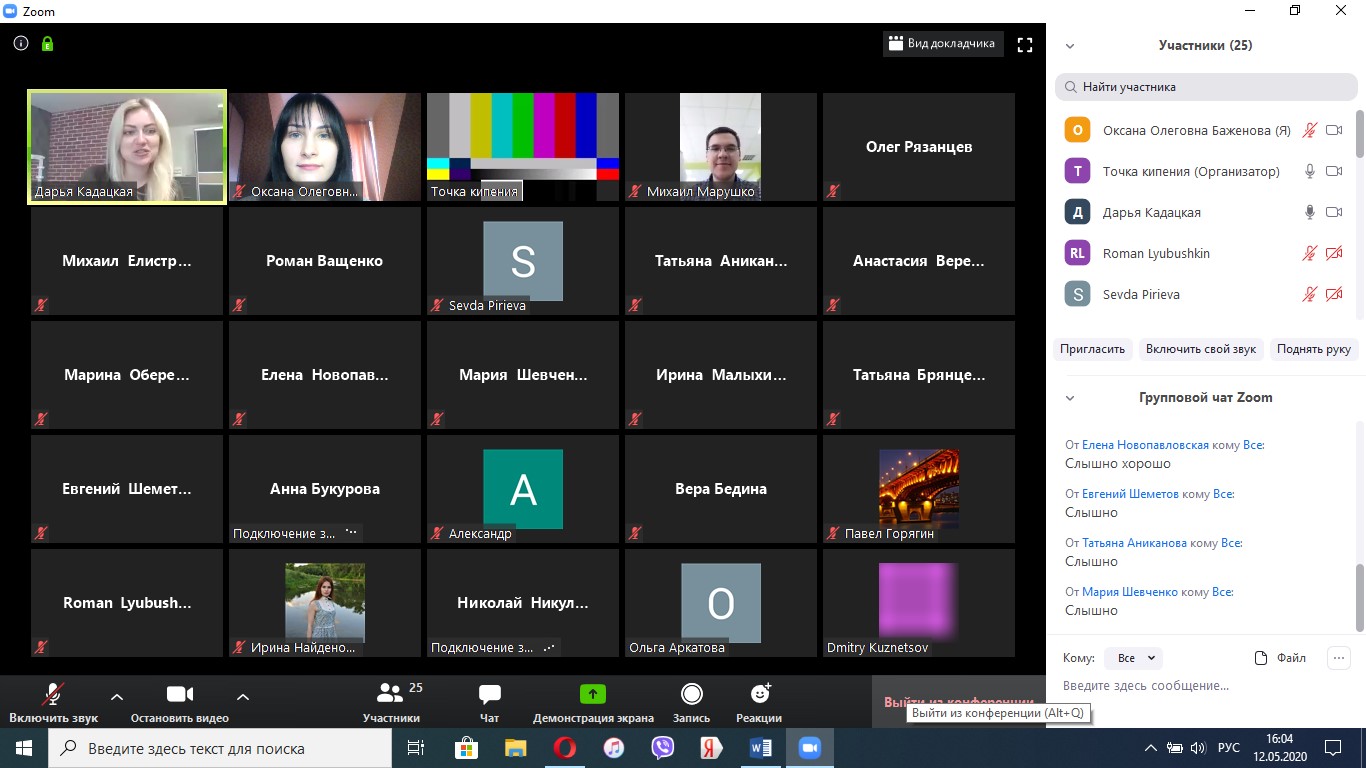Click camera icon for Дарья Кадацкая in list
Screen dimensions: 1366x768
(1334, 213)
